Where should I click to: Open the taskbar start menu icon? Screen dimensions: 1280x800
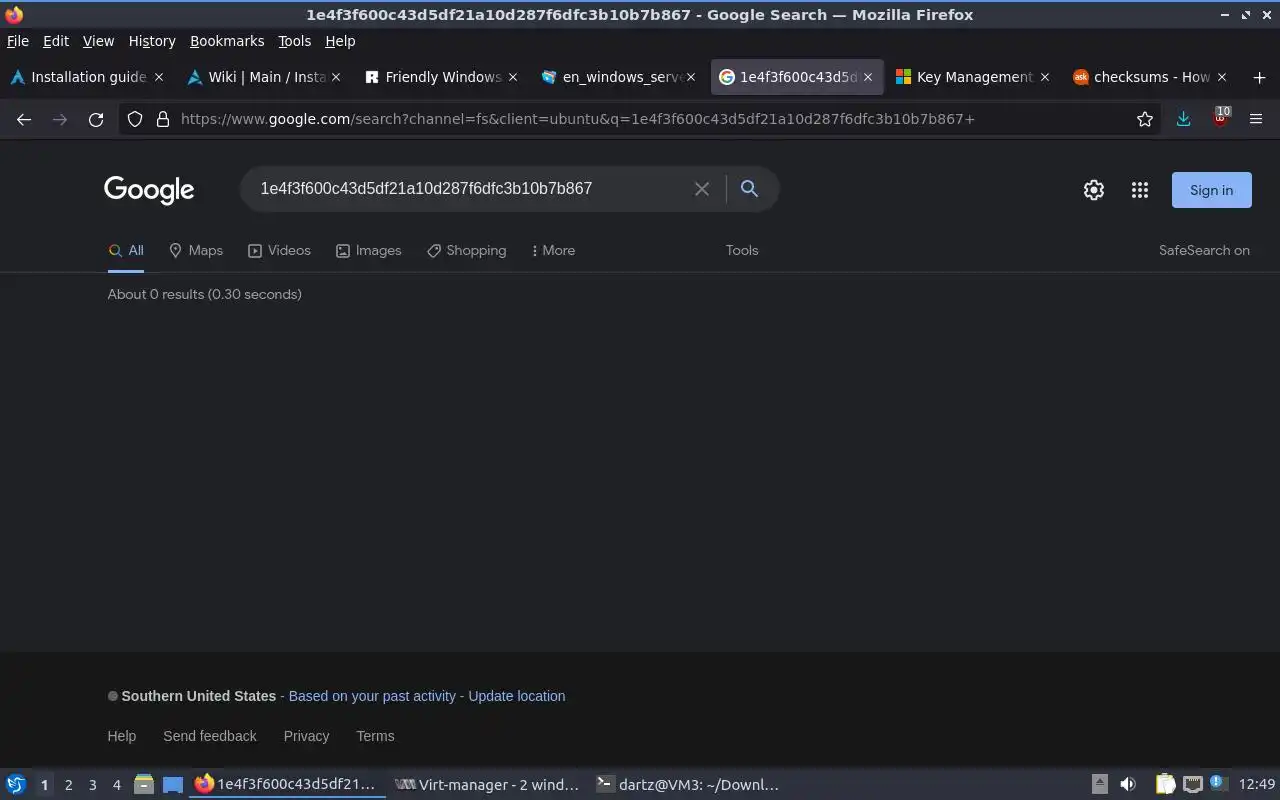(16, 784)
